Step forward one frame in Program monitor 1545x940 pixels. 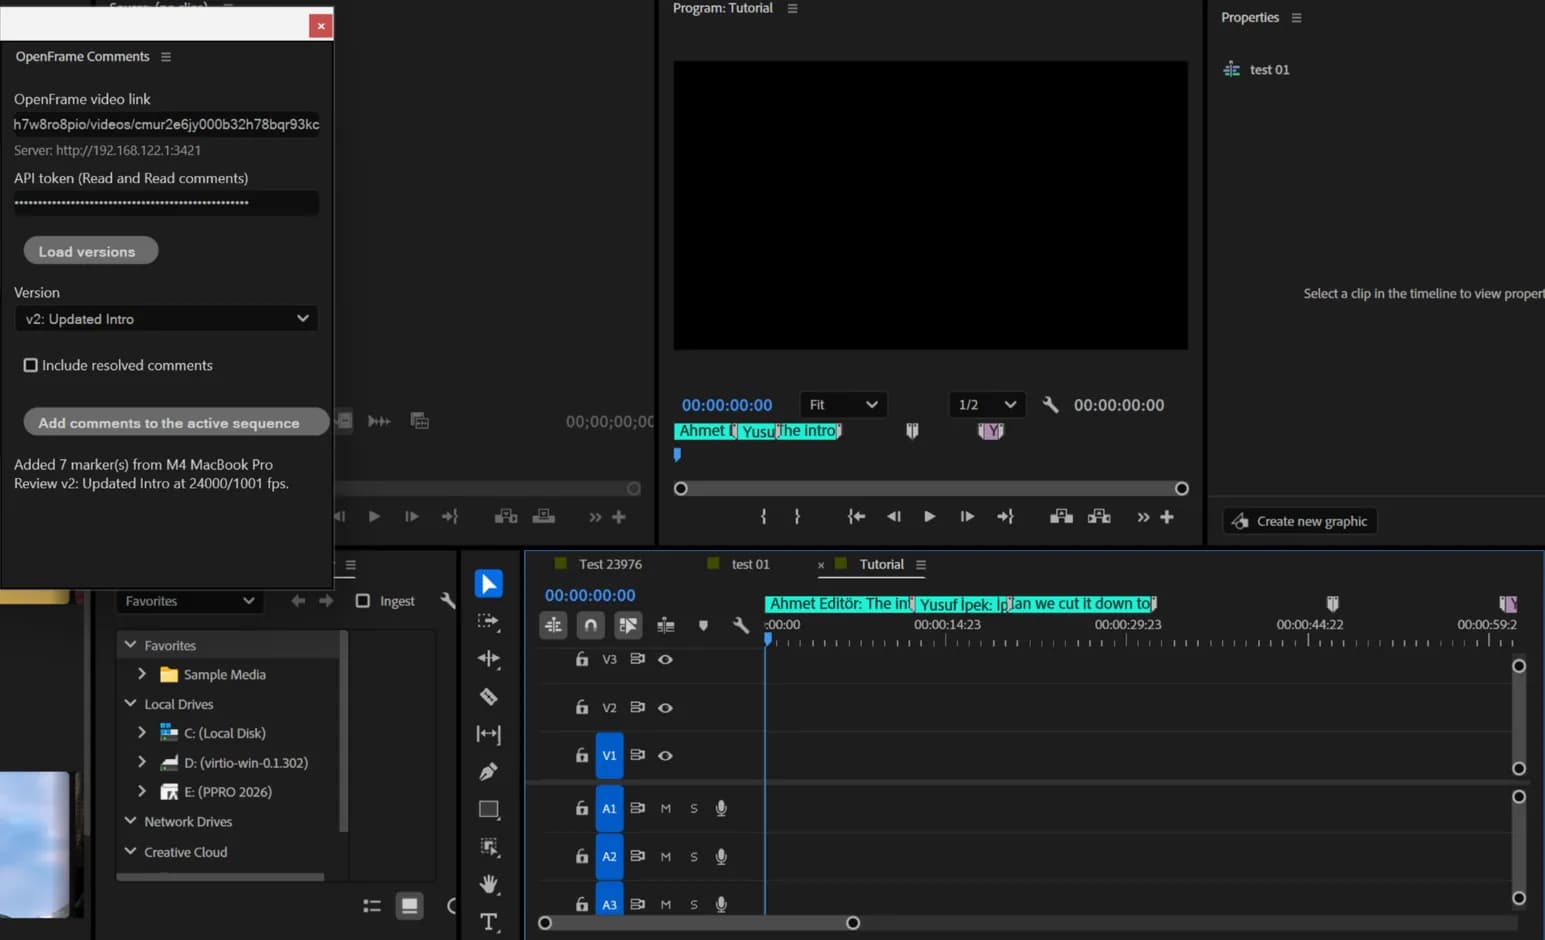coord(967,517)
